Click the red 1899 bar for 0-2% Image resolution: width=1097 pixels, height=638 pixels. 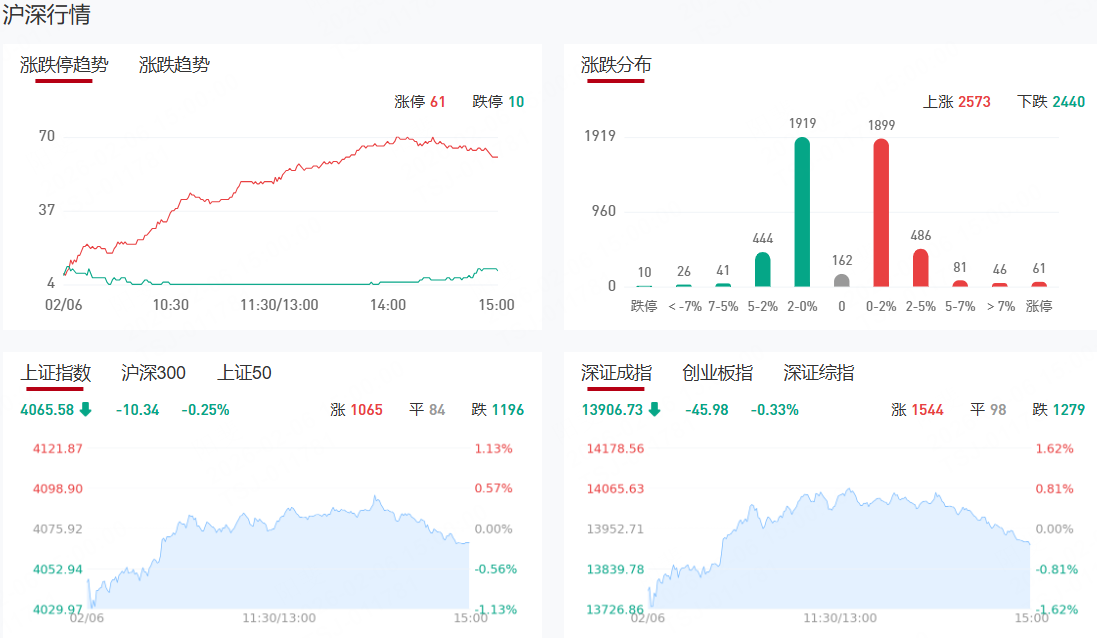[881, 213]
